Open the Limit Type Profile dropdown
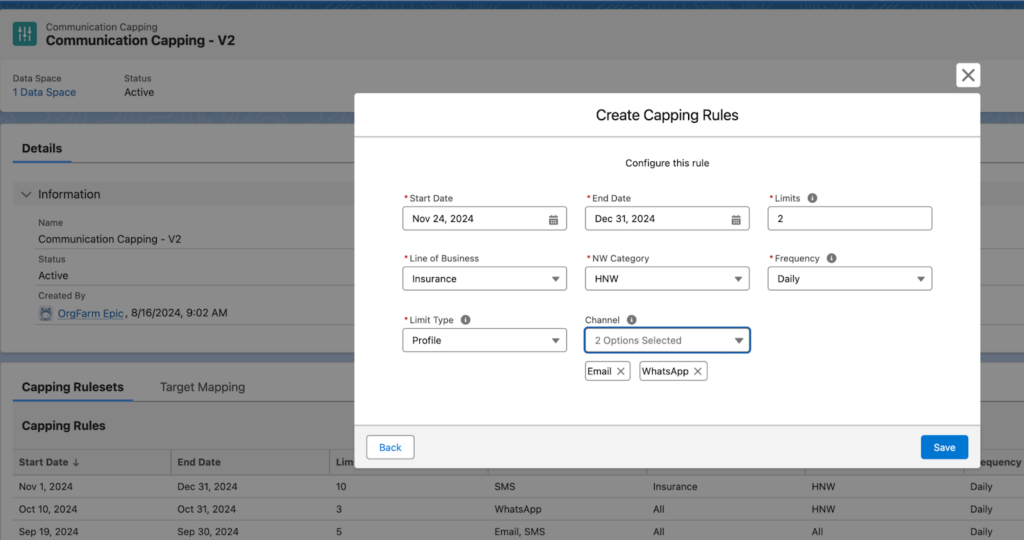 click(484, 341)
